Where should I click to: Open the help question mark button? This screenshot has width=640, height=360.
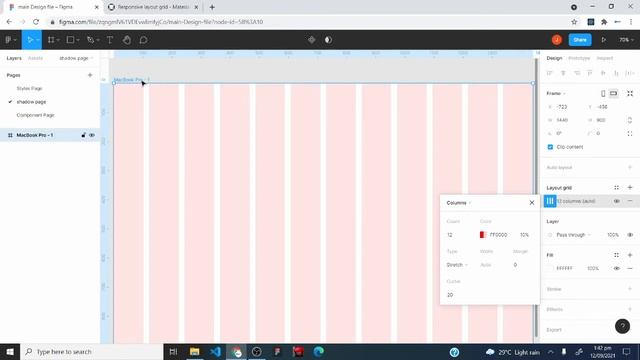(x=622, y=326)
